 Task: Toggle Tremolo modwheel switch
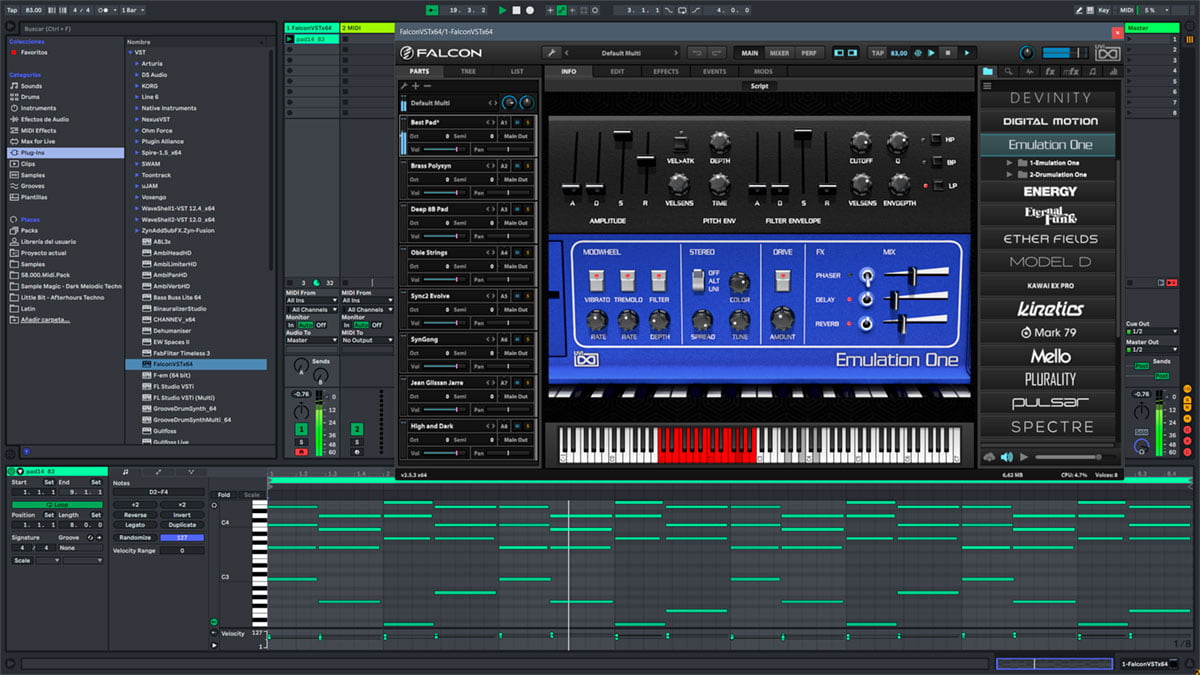[628, 281]
